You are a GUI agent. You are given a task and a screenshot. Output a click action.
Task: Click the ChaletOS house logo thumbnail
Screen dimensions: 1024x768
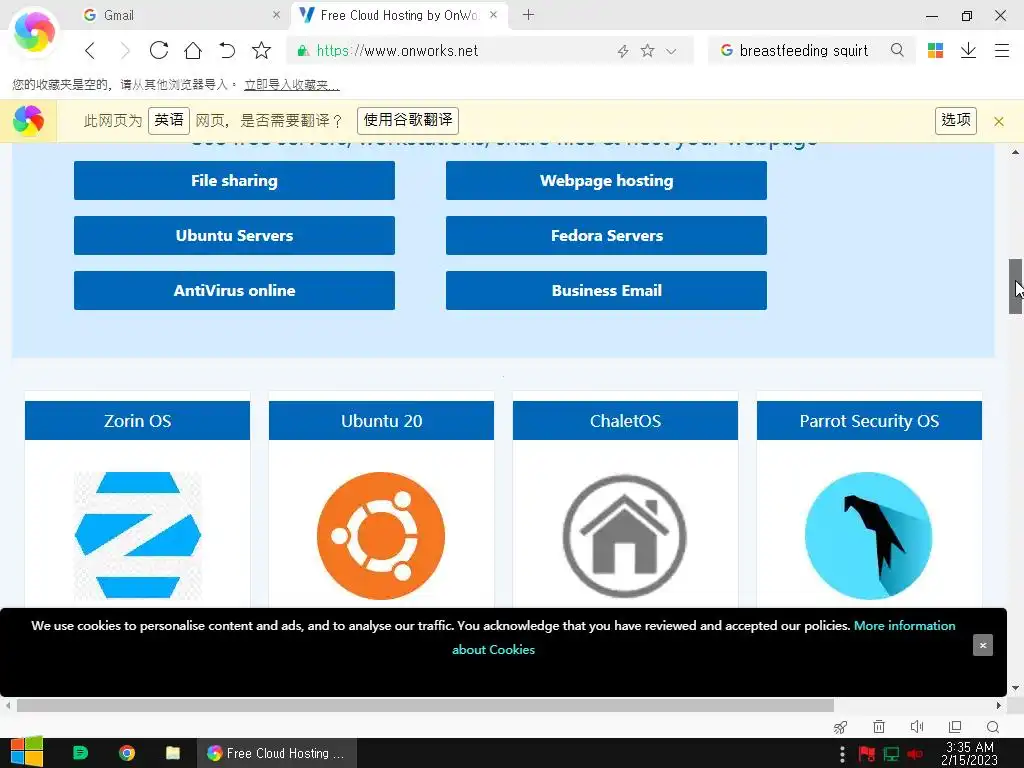click(625, 536)
